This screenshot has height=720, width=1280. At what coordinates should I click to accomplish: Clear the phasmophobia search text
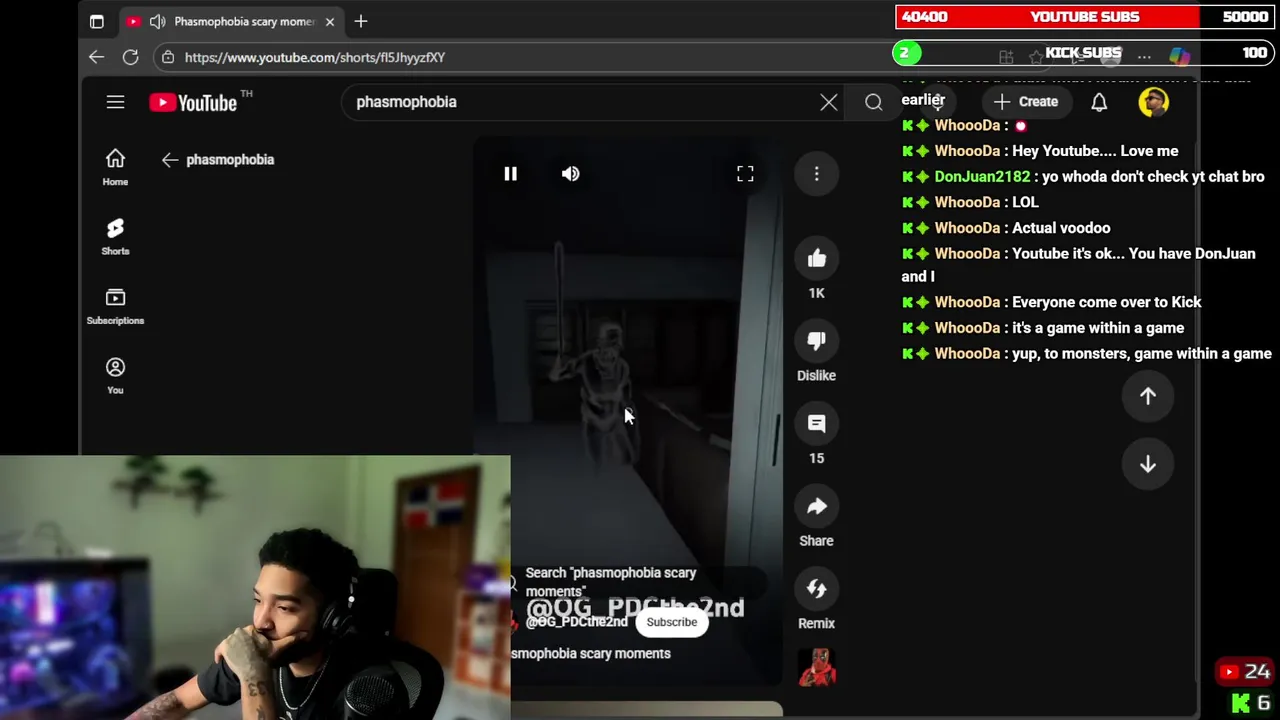coord(829,102)
